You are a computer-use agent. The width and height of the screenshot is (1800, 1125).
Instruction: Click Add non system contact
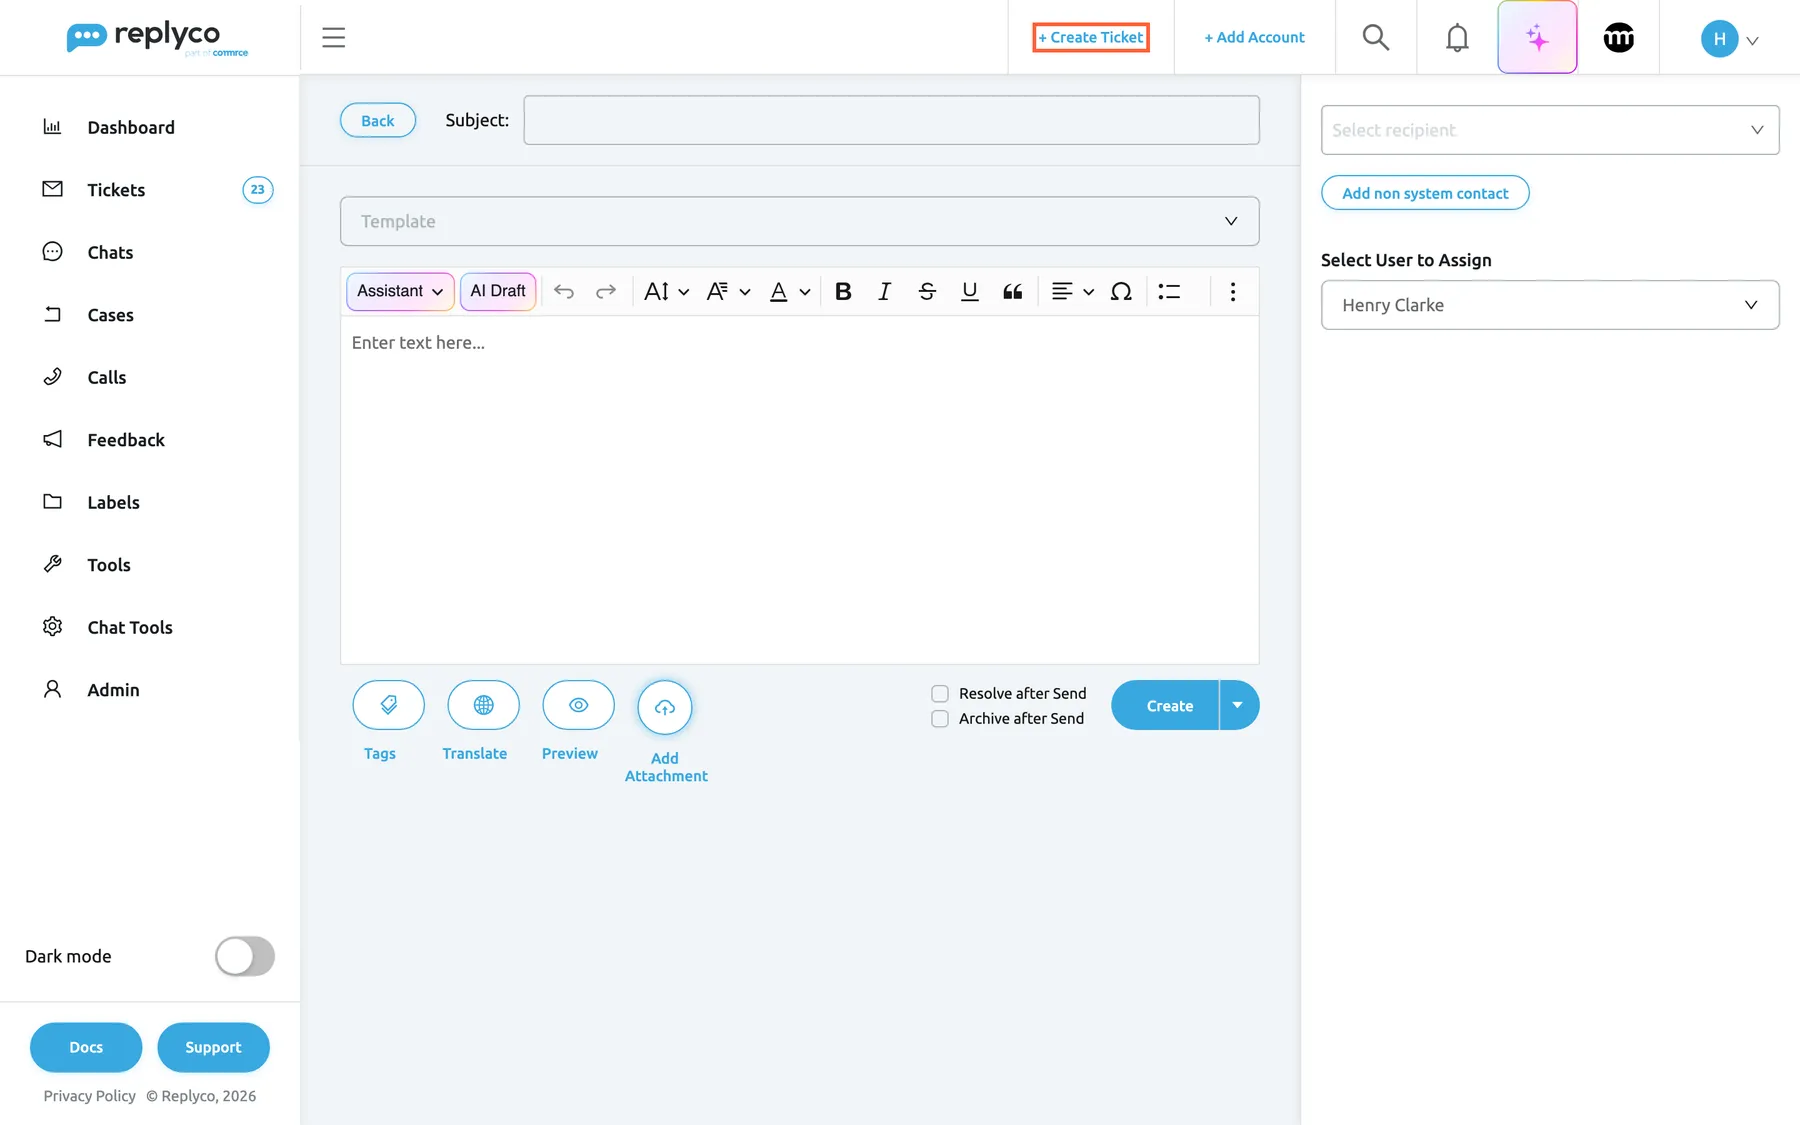click(1425, 193)
